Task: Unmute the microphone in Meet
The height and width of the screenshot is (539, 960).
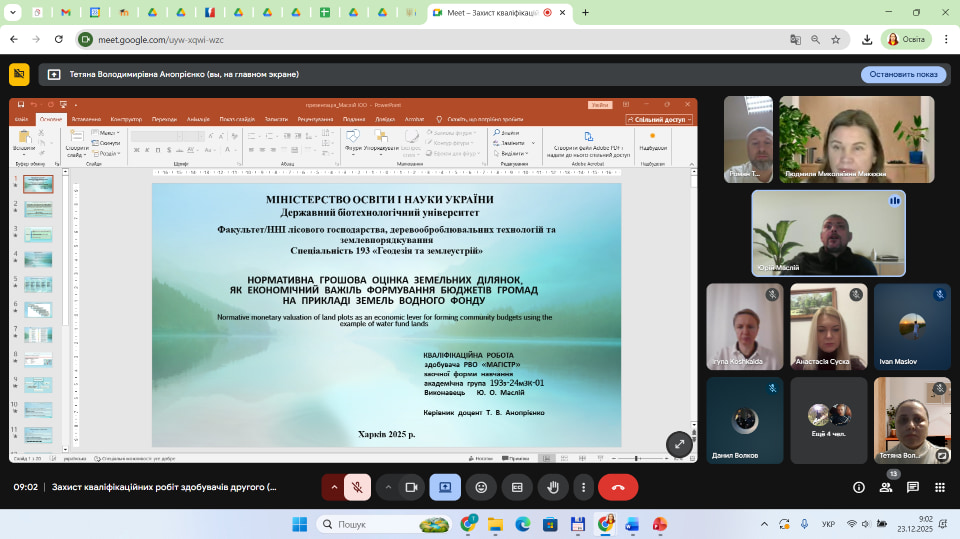Action: tap(356, 487)
